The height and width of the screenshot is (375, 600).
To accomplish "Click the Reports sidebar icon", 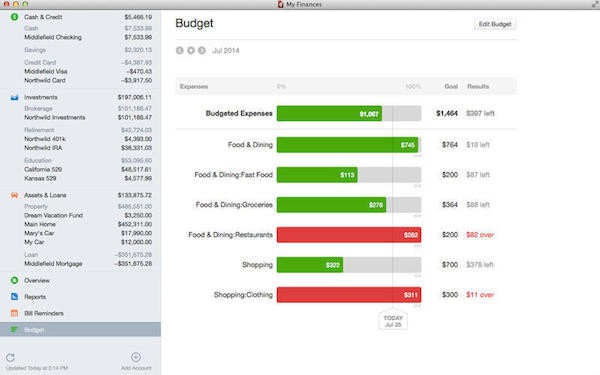I will [x=15, y=297].
